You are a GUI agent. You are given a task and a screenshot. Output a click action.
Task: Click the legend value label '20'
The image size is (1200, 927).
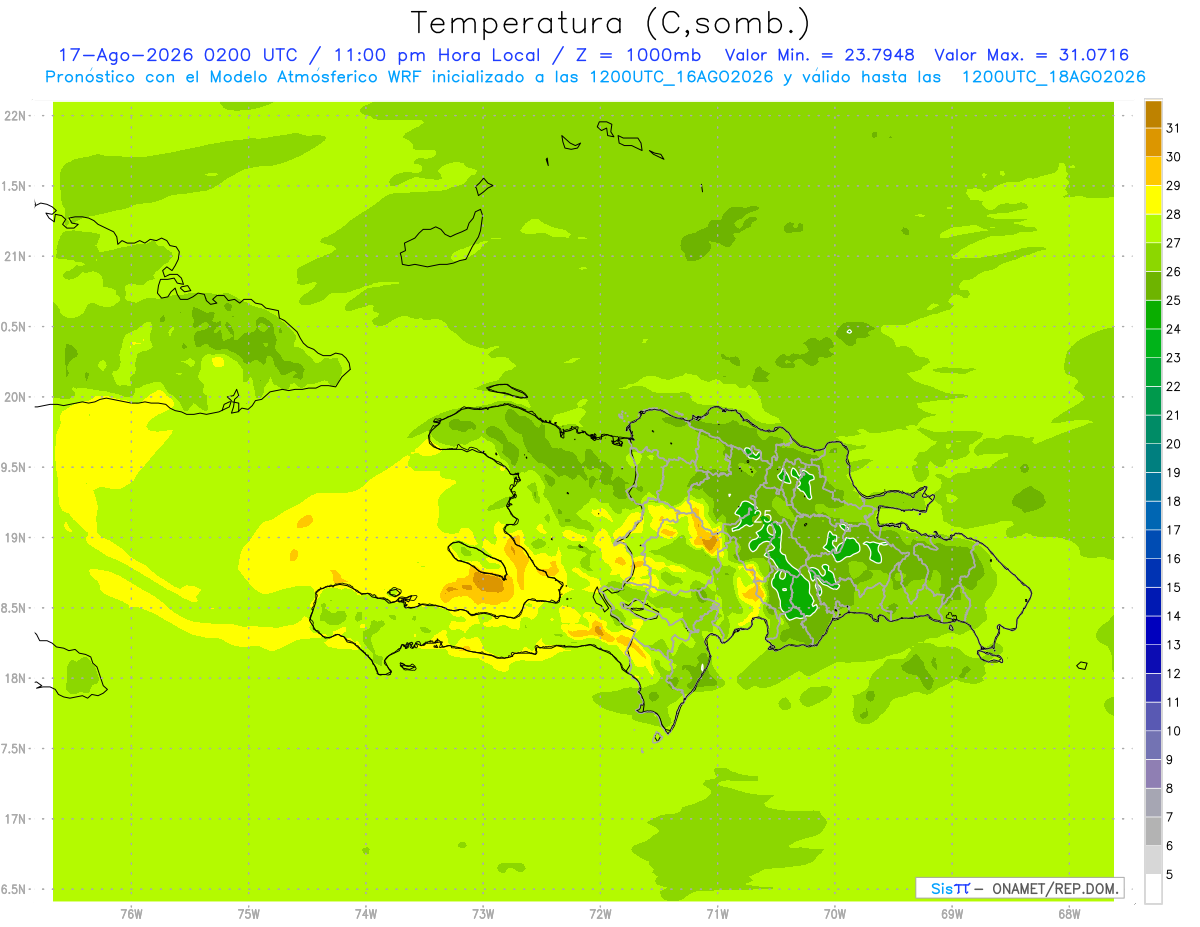pos(1173,443)
